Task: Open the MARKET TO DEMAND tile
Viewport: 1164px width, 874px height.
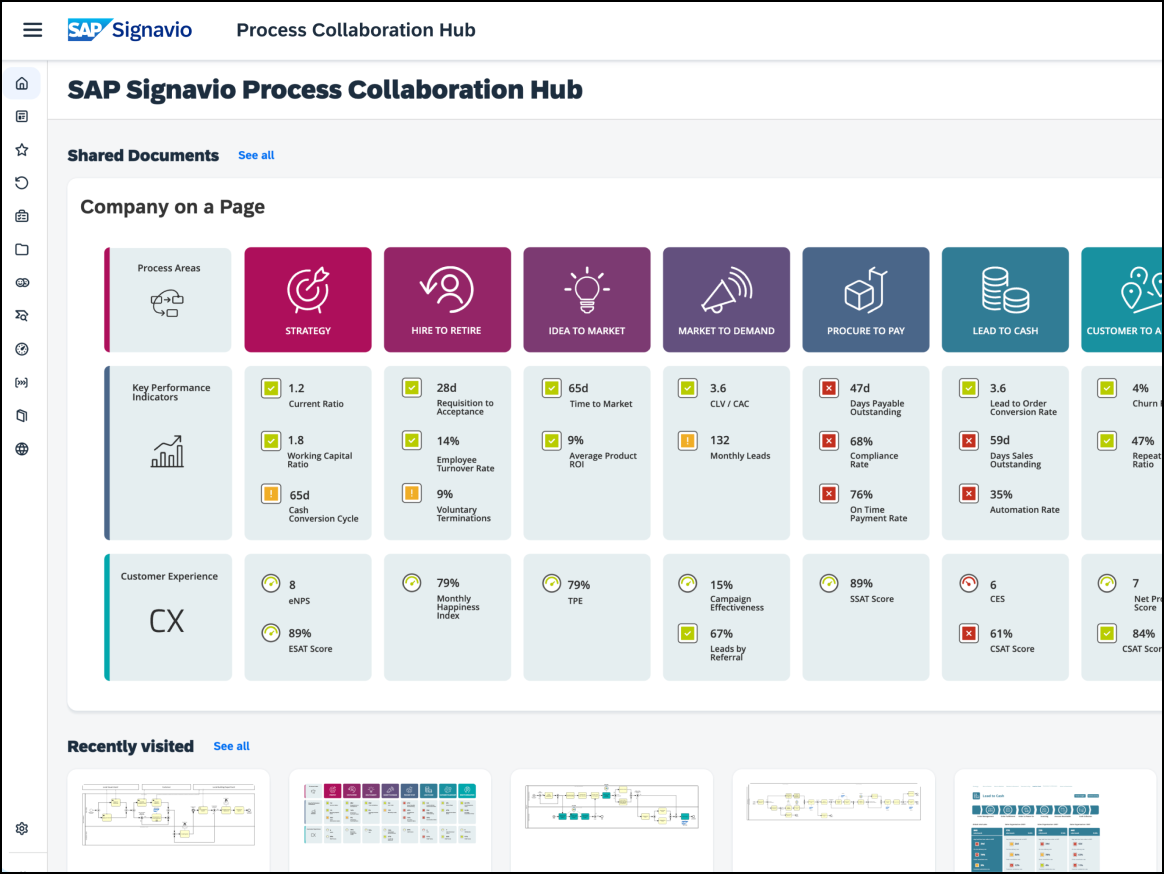Action: coord(727,299)
